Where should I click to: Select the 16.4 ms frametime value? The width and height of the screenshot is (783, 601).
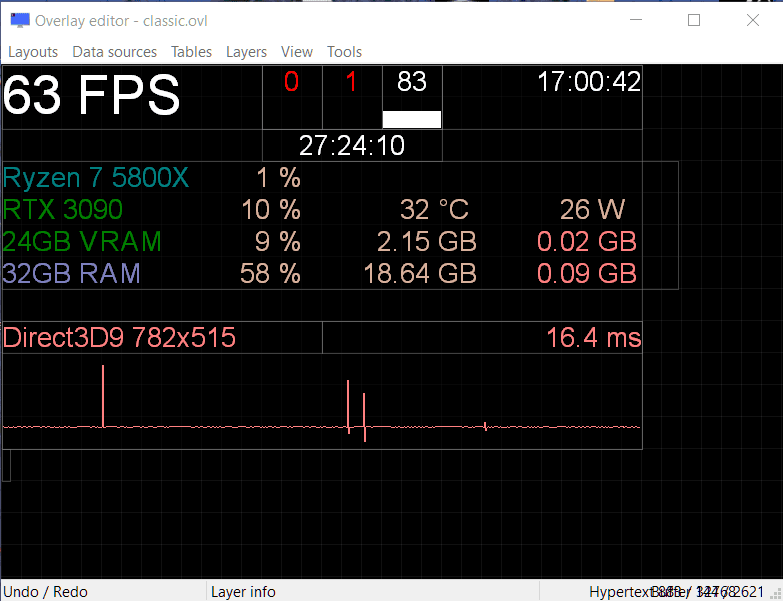[x=594, y=337]
